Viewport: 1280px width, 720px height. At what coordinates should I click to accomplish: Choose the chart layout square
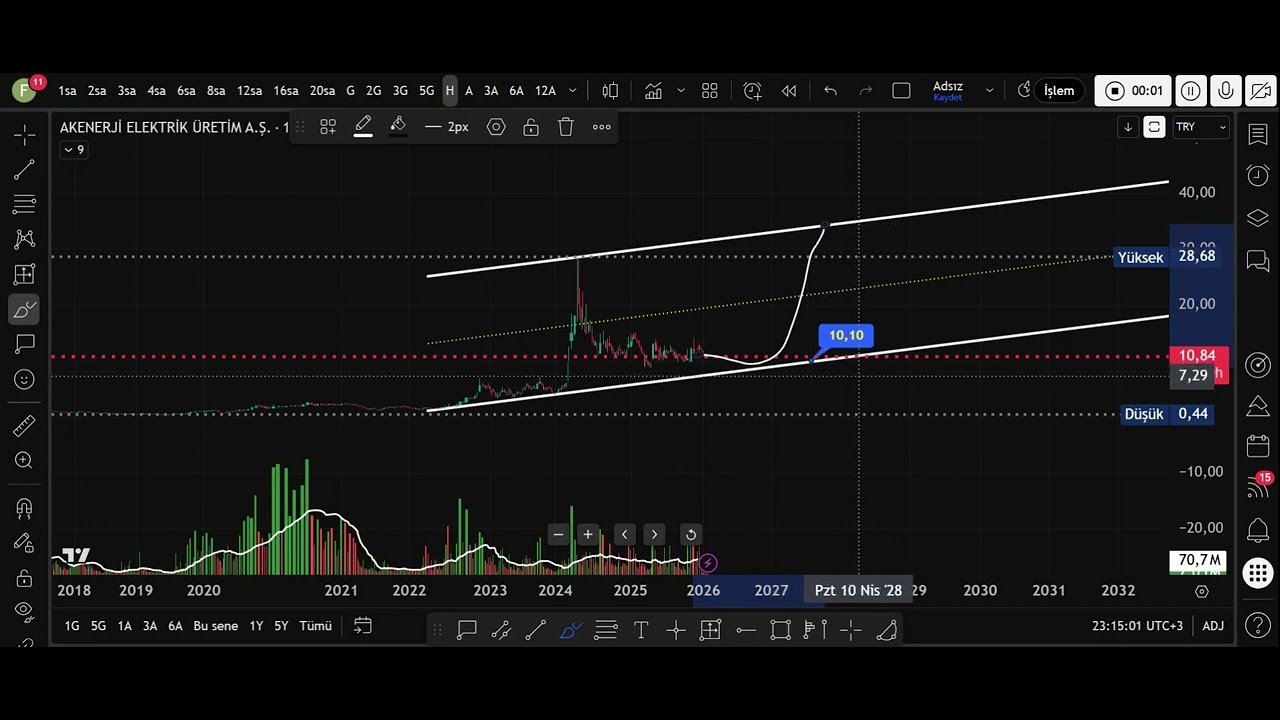[x=901, y=91]
